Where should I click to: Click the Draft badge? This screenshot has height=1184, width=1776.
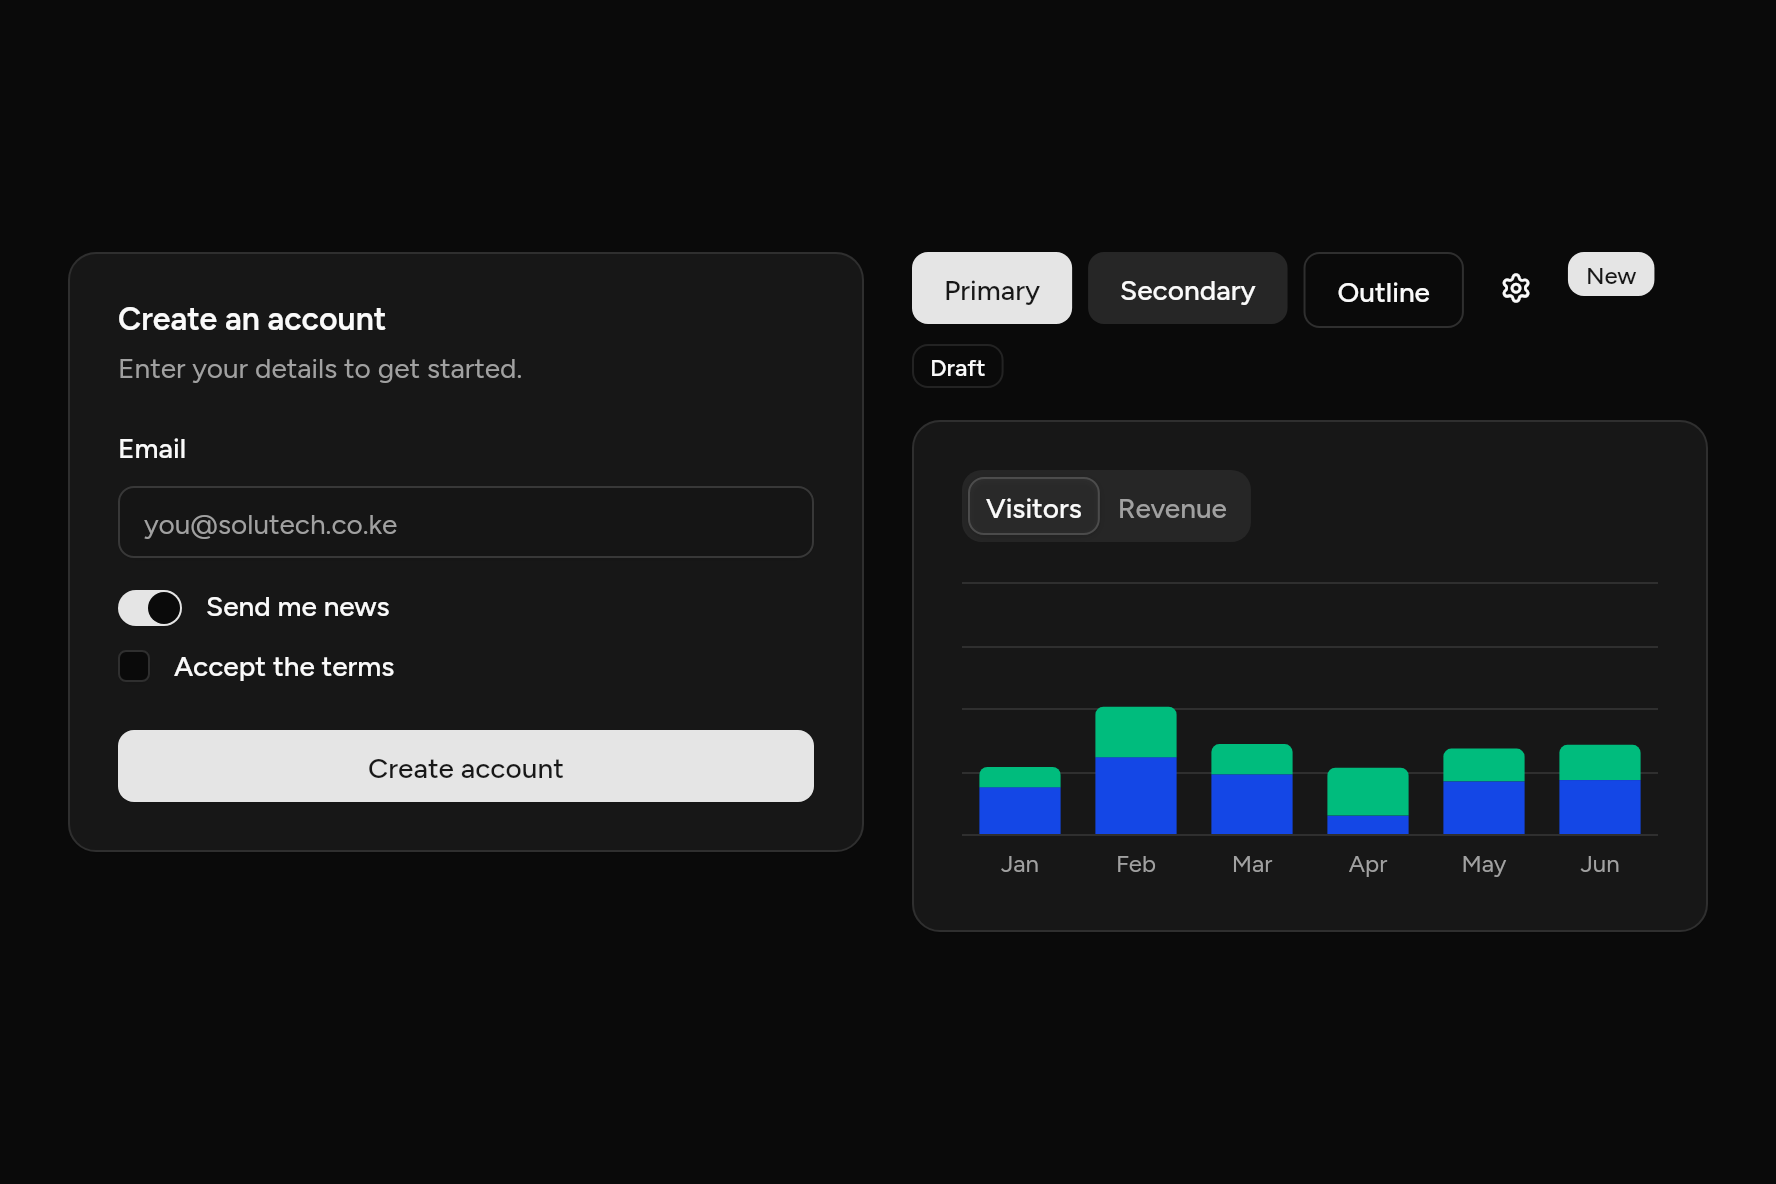tap(958, 367)
